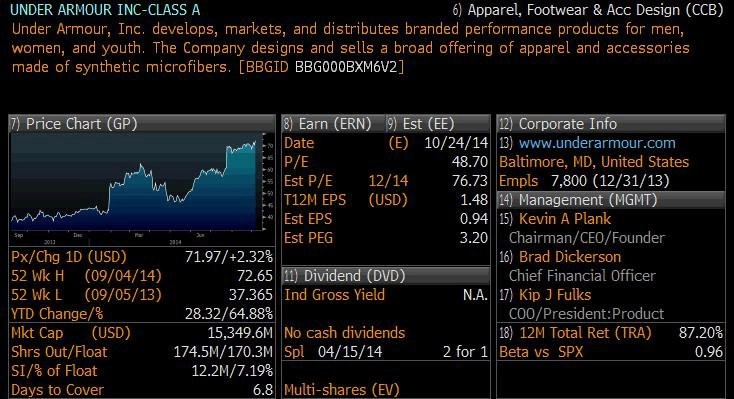Open Apparel, Footwear & Acc Design (CCB) classification
734x399 pixels.
595,10
